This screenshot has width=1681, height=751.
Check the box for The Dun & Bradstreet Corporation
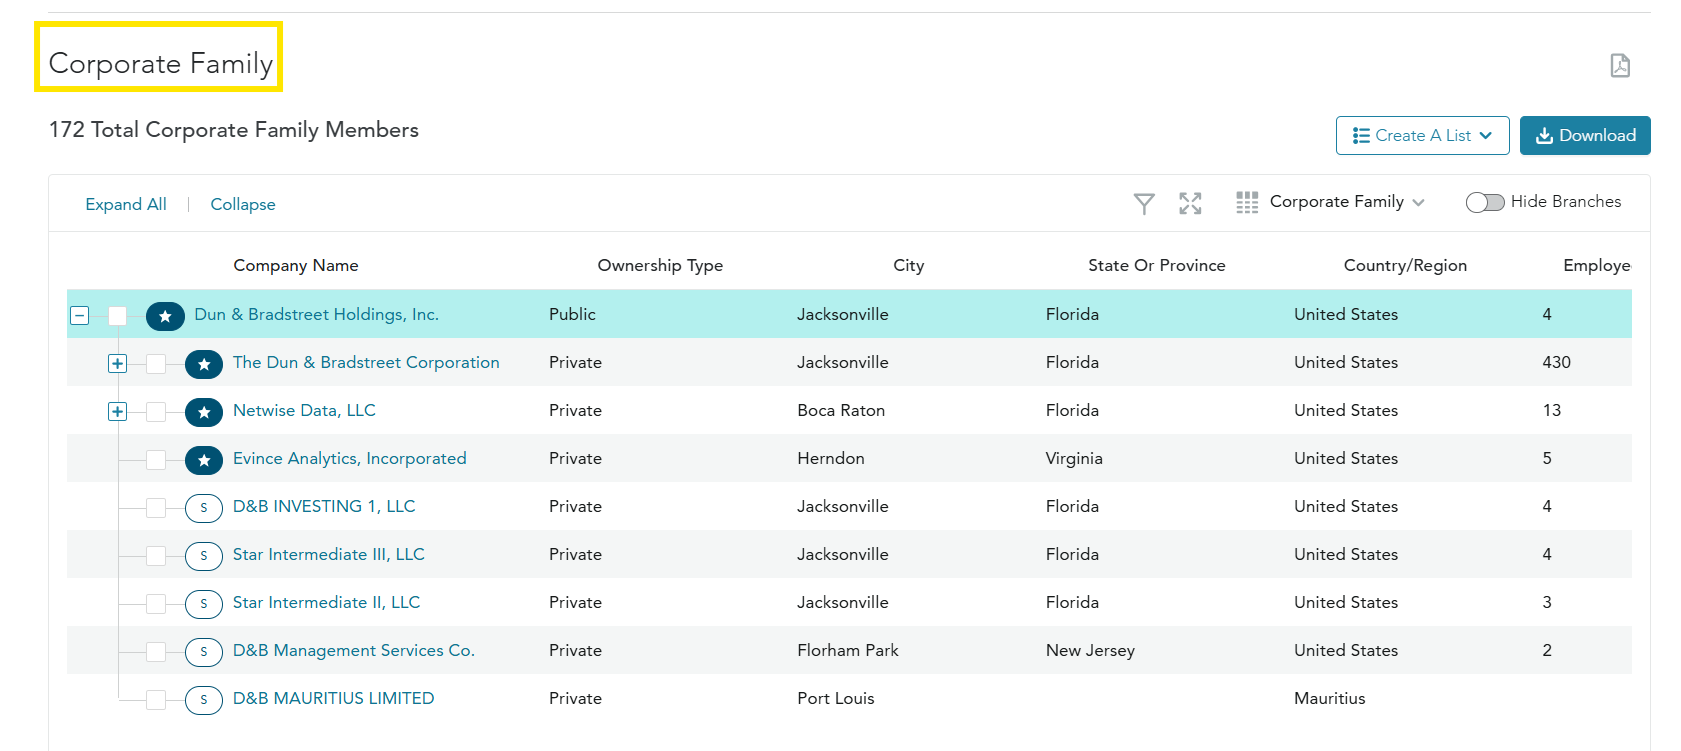pyautogui.click(x=156, y=364)
